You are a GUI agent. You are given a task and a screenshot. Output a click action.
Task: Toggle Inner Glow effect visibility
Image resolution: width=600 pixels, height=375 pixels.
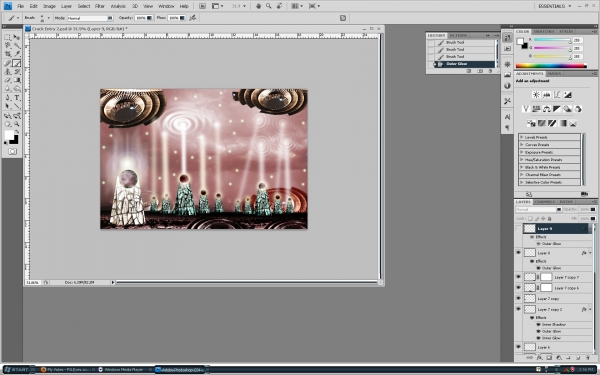click(x=539, y=338)
